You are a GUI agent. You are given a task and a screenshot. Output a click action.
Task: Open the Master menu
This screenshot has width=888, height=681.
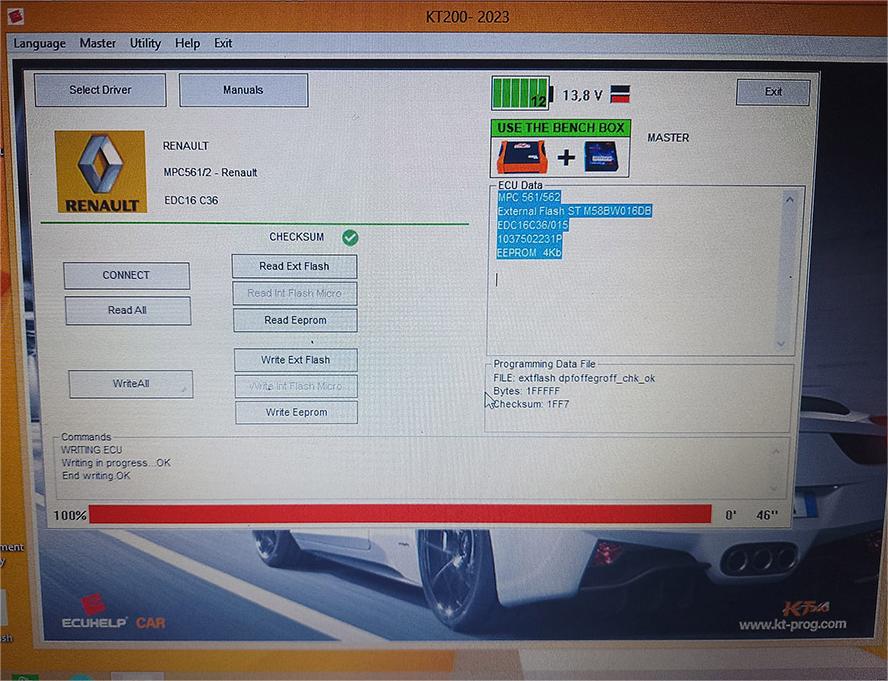coord(97,43)
